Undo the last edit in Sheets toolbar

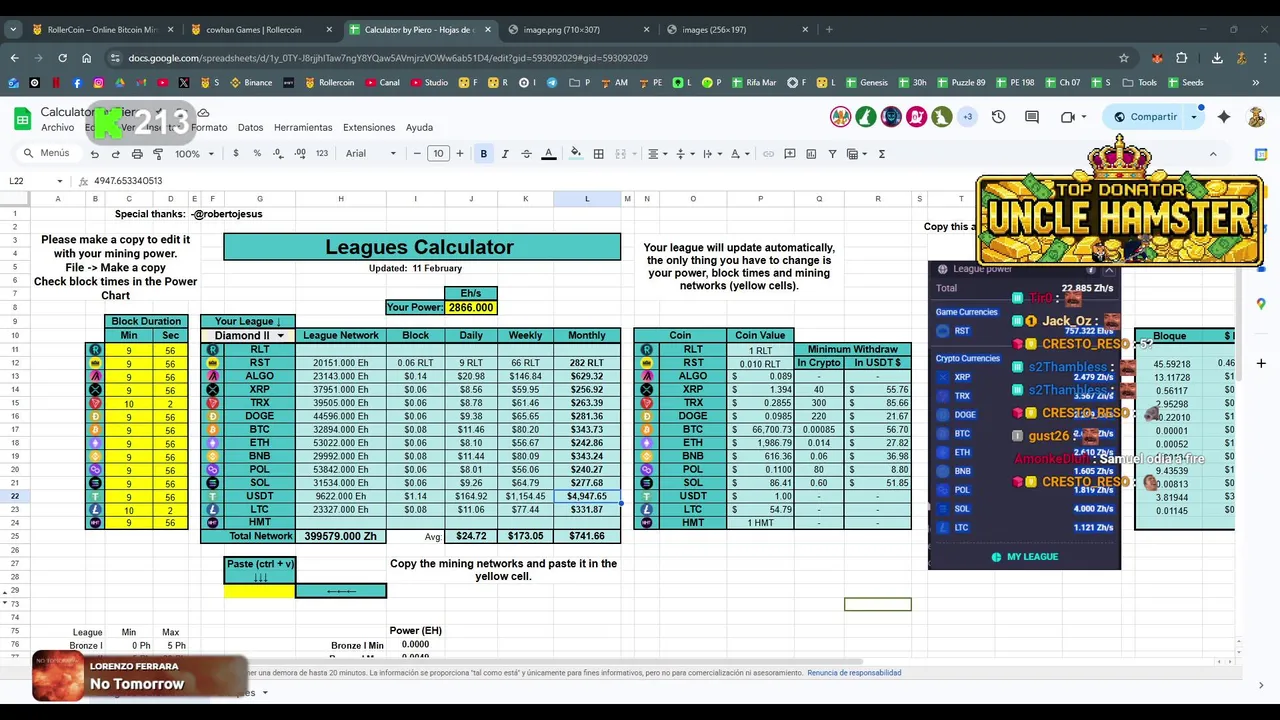[x=94, y=154]
